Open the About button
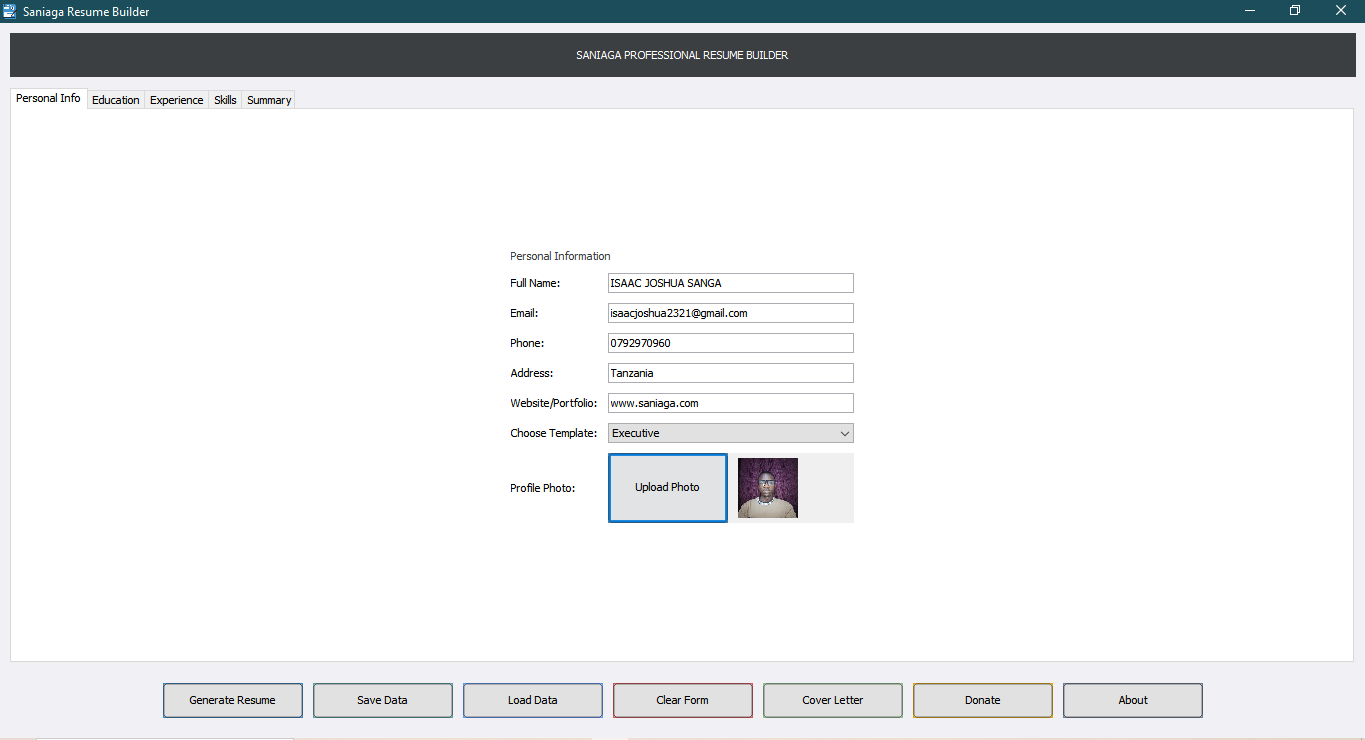The width and height of the screenshot is (1365, 740). pyautogui.click(x=1133, y=700)
